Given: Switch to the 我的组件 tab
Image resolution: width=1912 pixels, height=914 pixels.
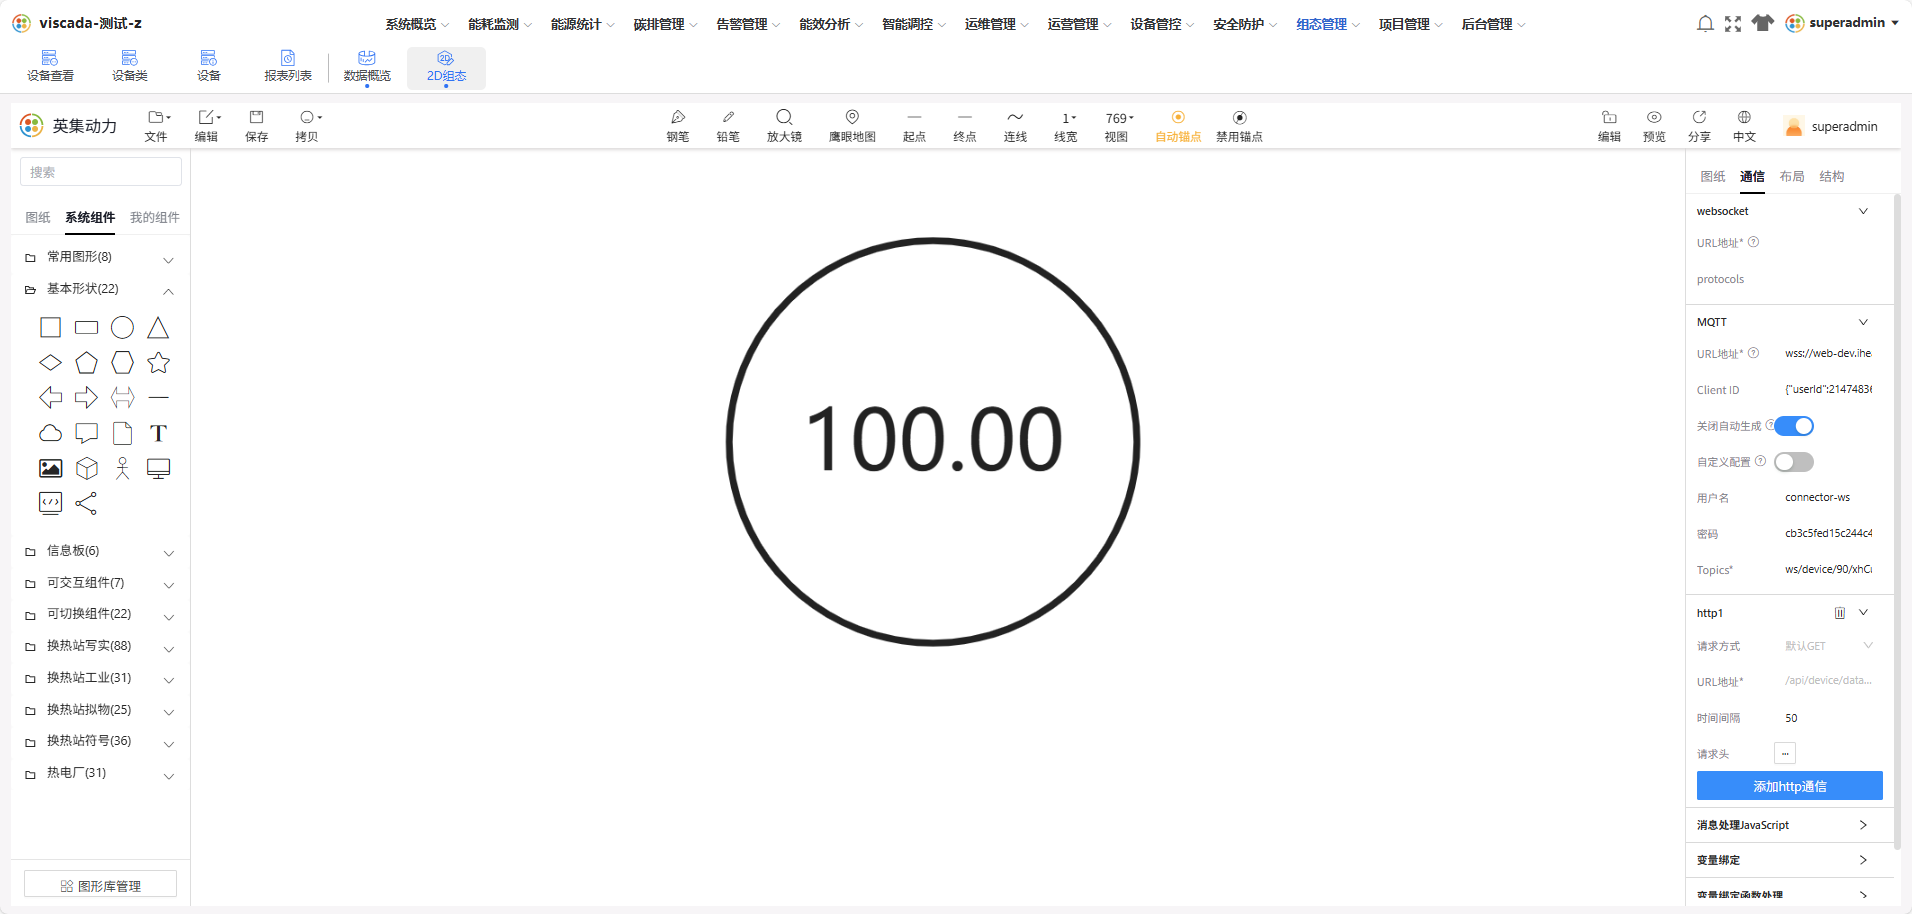Looking at the screenshot, I should (155, 217).
